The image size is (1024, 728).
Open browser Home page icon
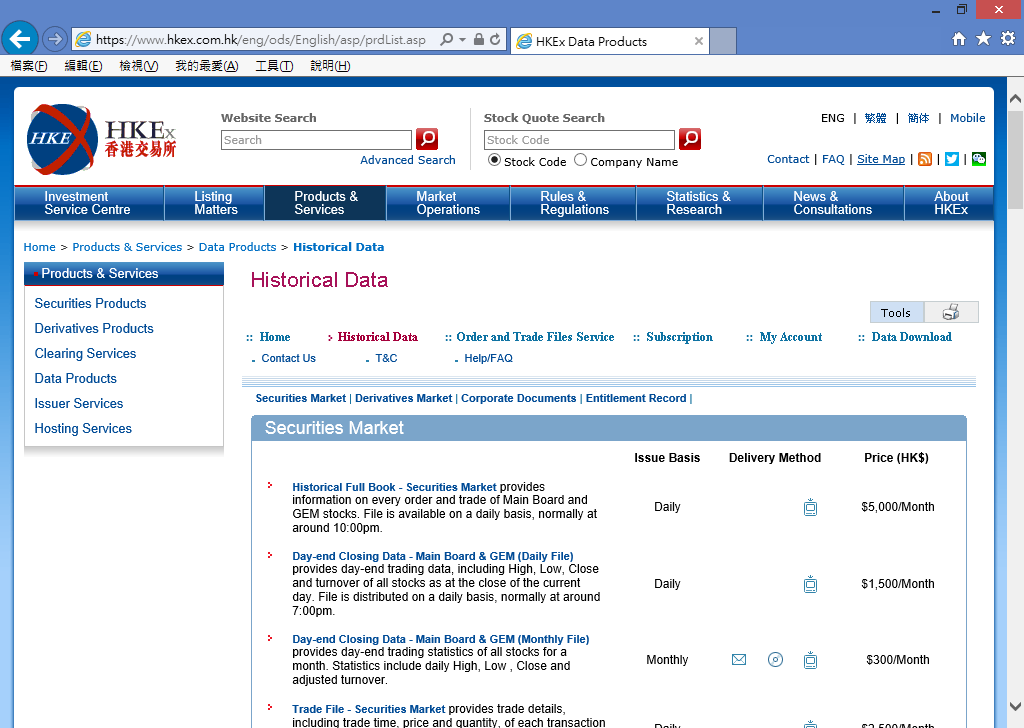[x=959, y=39]
